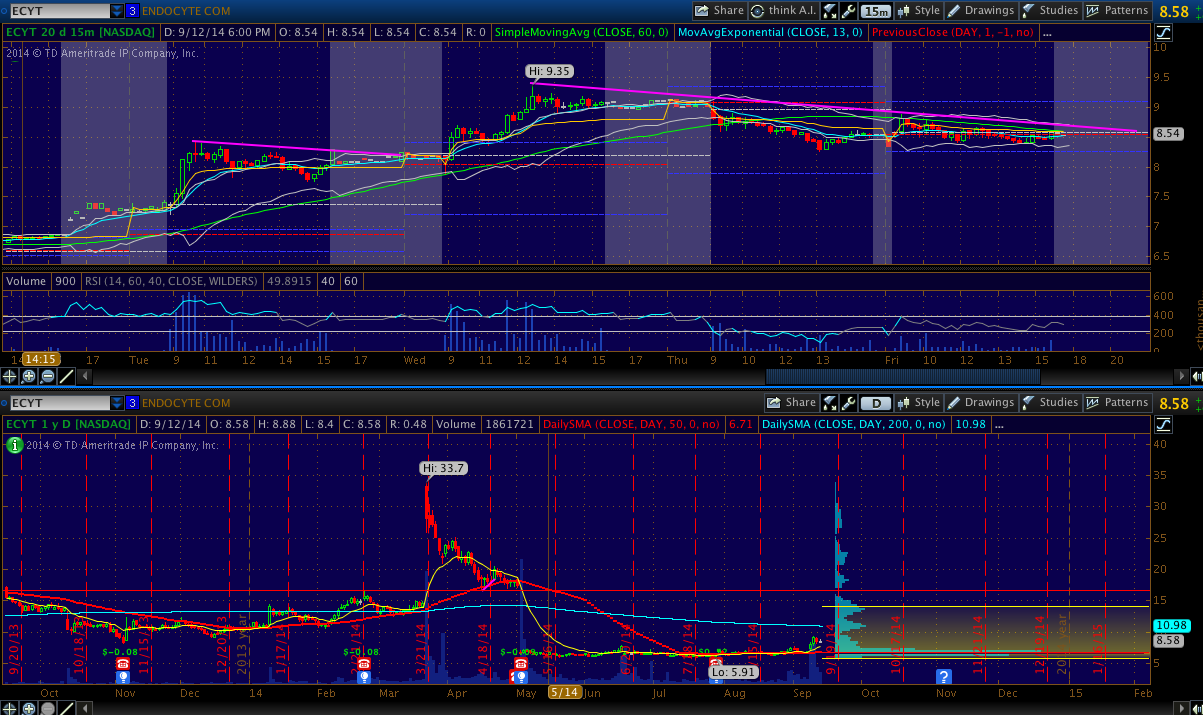Open the upper chart symbol dropdown arrow

coord(117,11)
